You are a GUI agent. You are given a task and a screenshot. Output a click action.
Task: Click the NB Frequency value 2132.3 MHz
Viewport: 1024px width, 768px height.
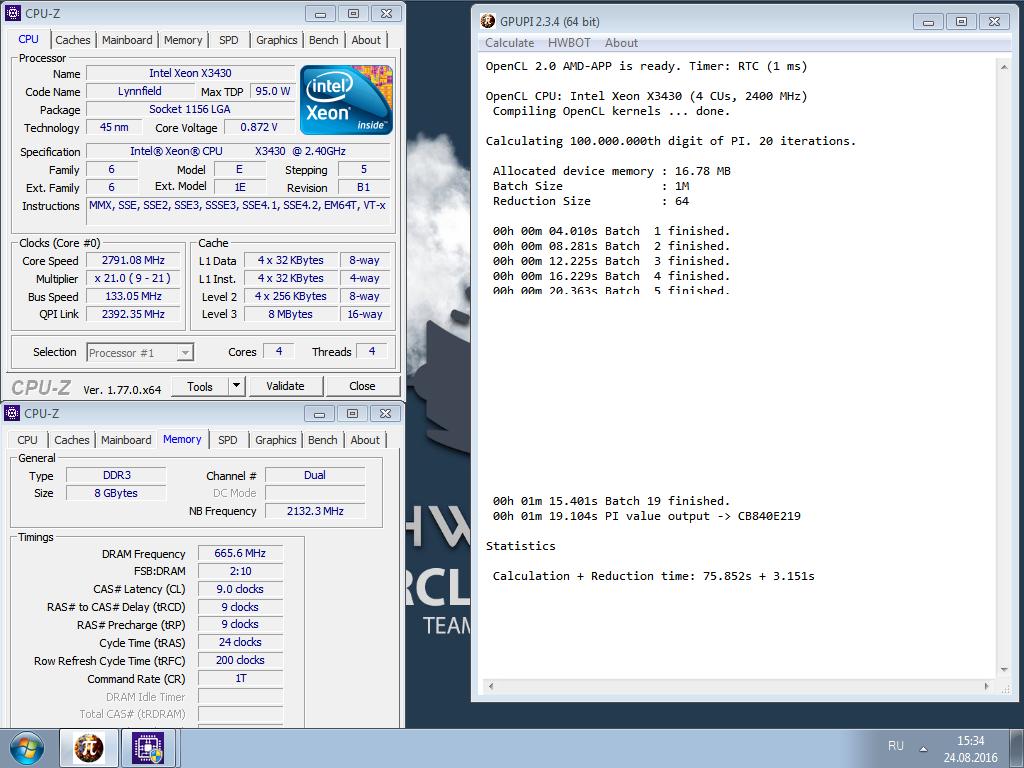[315, 511]
